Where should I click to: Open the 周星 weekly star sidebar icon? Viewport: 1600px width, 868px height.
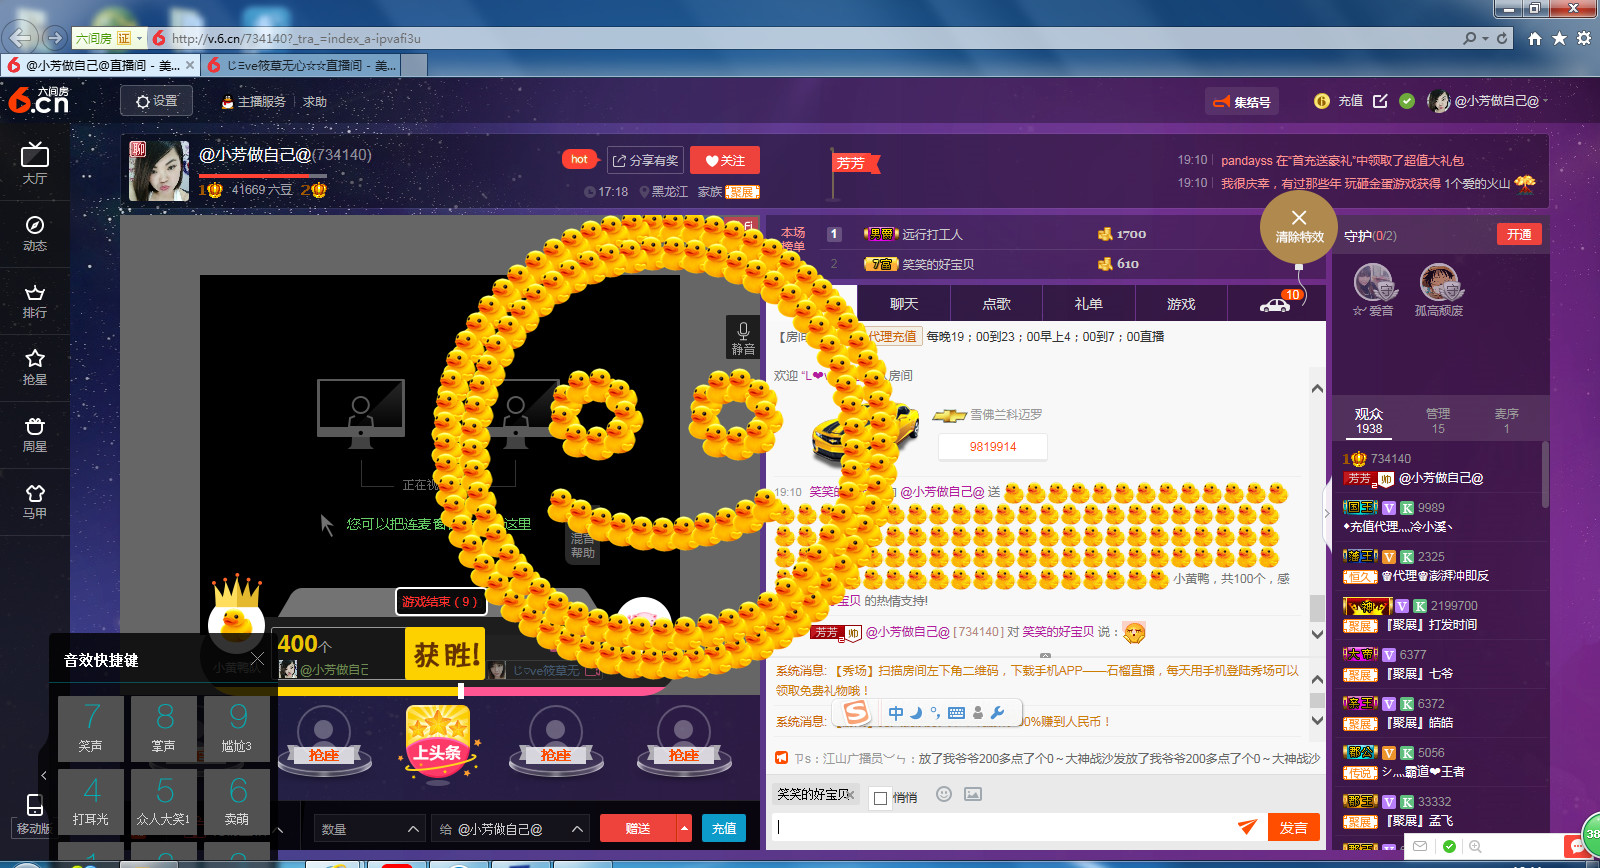pos(35,434)
